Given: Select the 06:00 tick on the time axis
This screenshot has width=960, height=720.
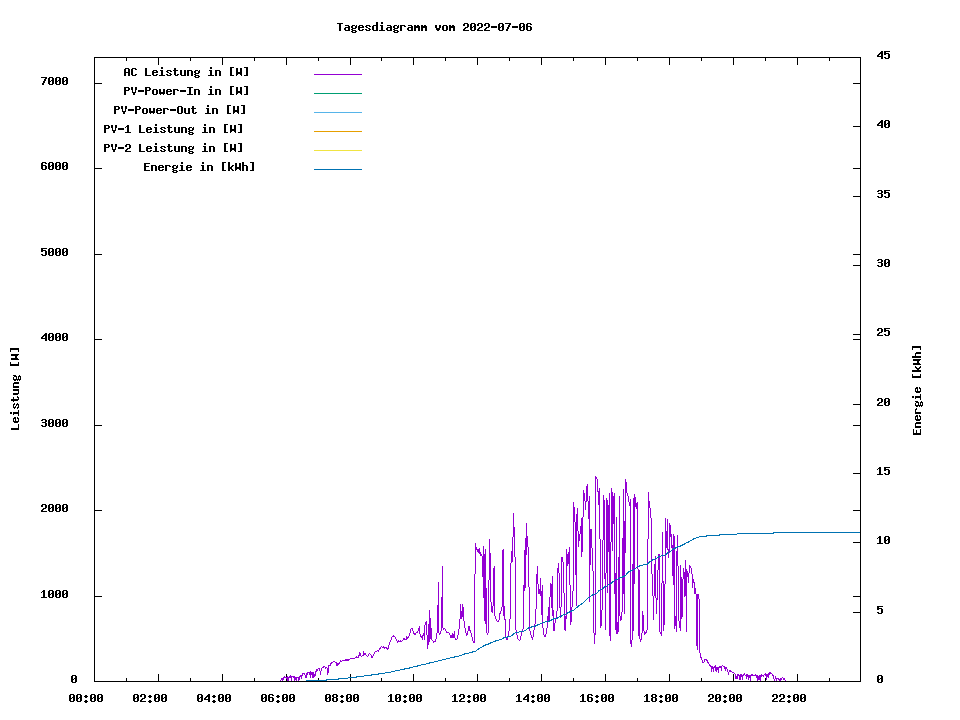Looking at the screenshot, I should tap(278, 698).
